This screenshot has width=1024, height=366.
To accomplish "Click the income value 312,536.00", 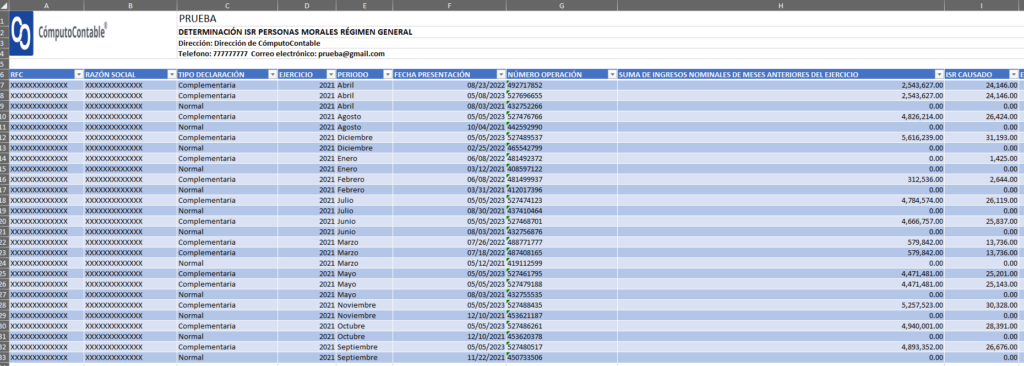I will pyautogui.click(x=925, y=179).
